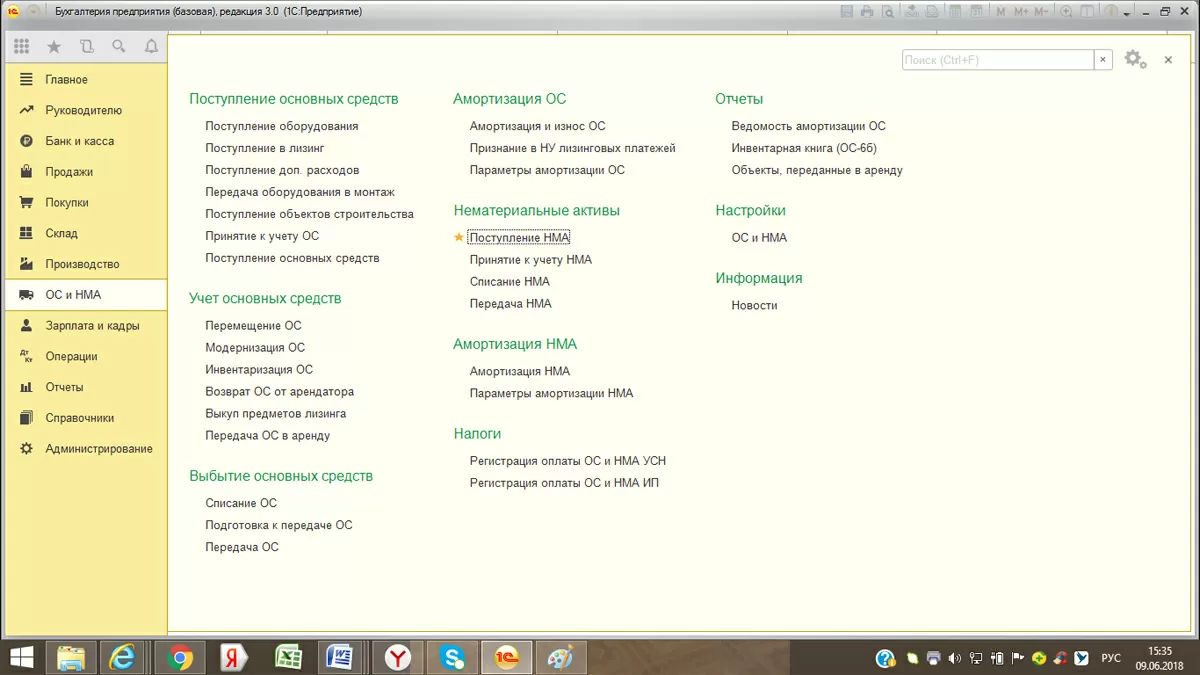1200x675 pixels.
Task: Open the History scroll icon
Action: pyautogui.click(x=86, y=46)
